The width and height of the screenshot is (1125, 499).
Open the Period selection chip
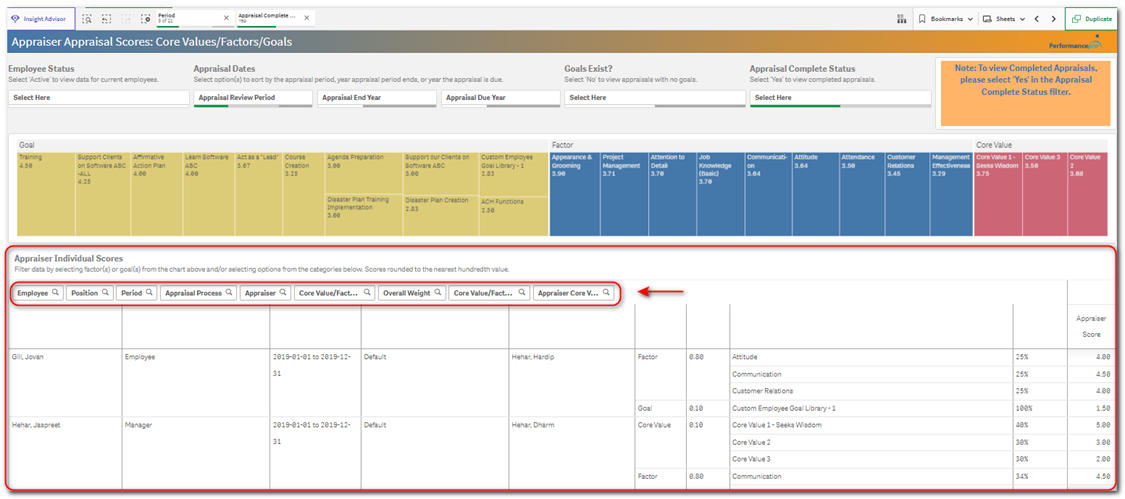click(x=189, y=18)
